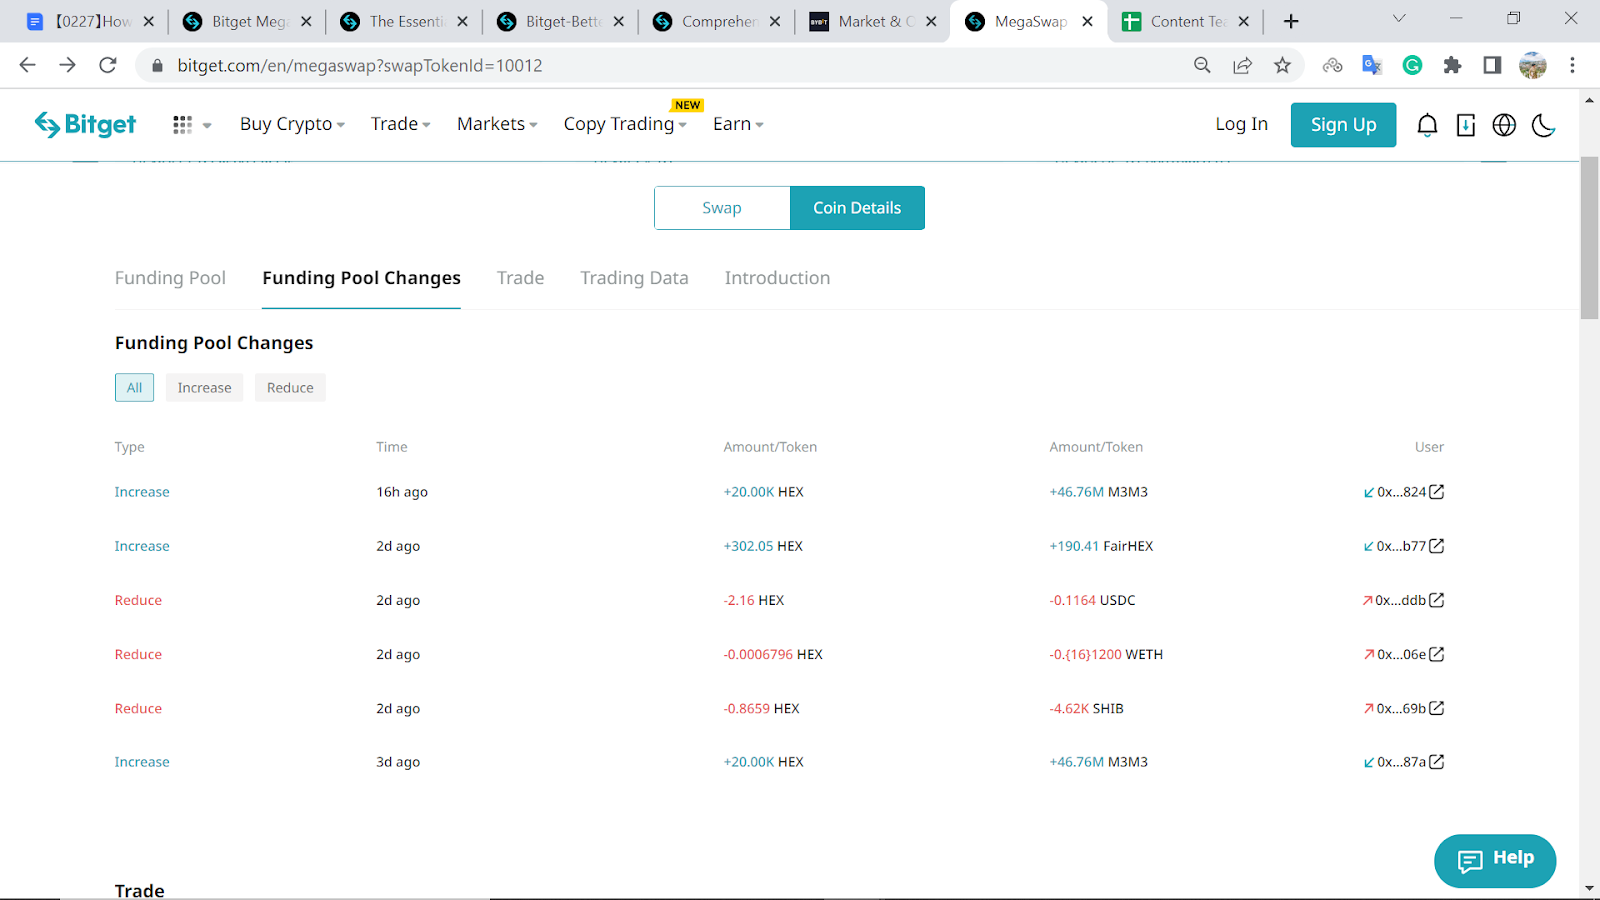Viewport: 1600px width, 900px height.
Task: Open external link for user 0x...87a
Action: (1437, 762)
